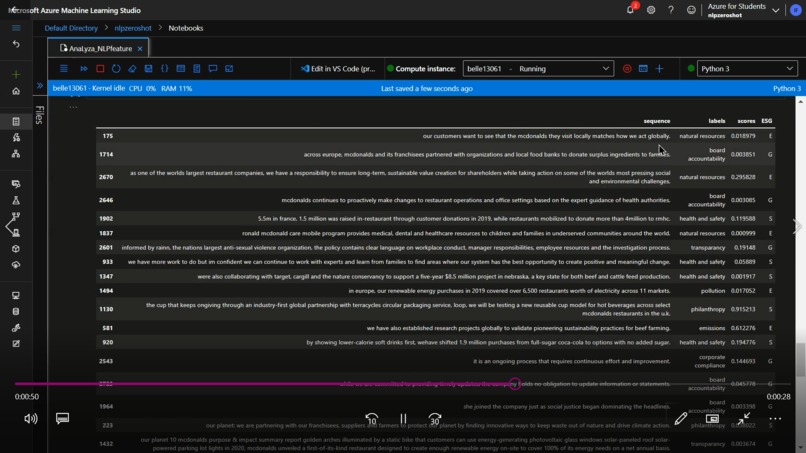806x453 pixels.
Task: Switch to mini-player picture-in-picture view
Action: (x=712, y=419)
